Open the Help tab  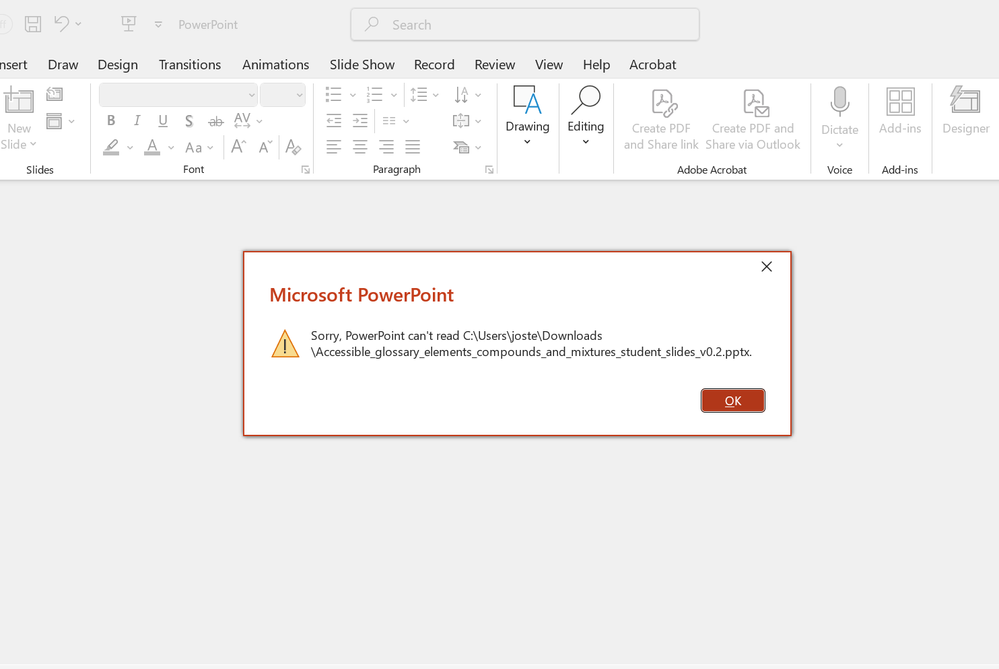[596, 64]
